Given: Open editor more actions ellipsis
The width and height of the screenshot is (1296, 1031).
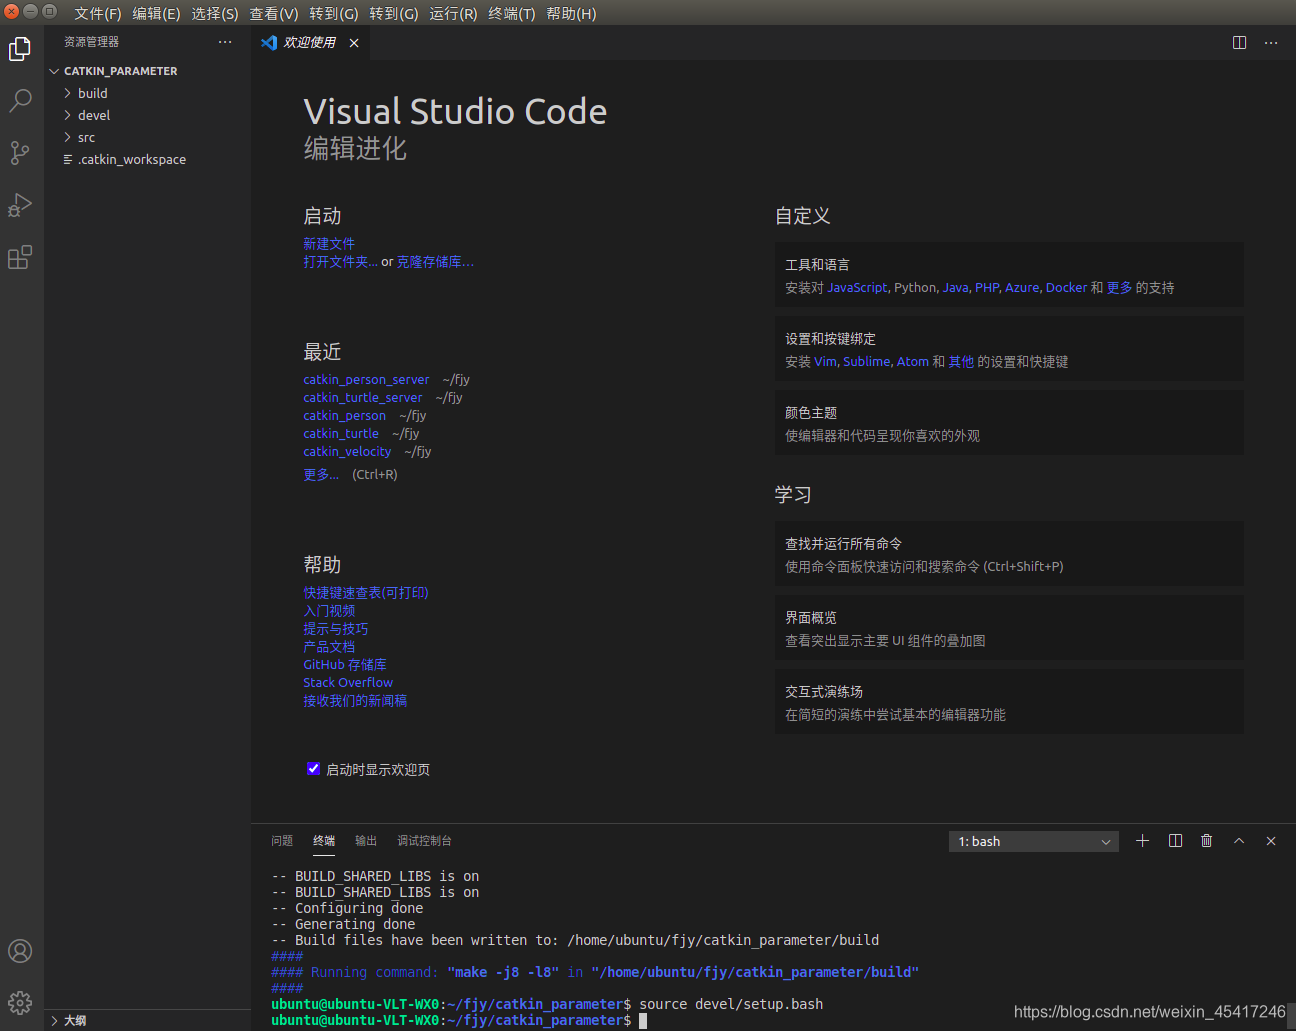Looking at the screenshot, I should [1271, 43].
